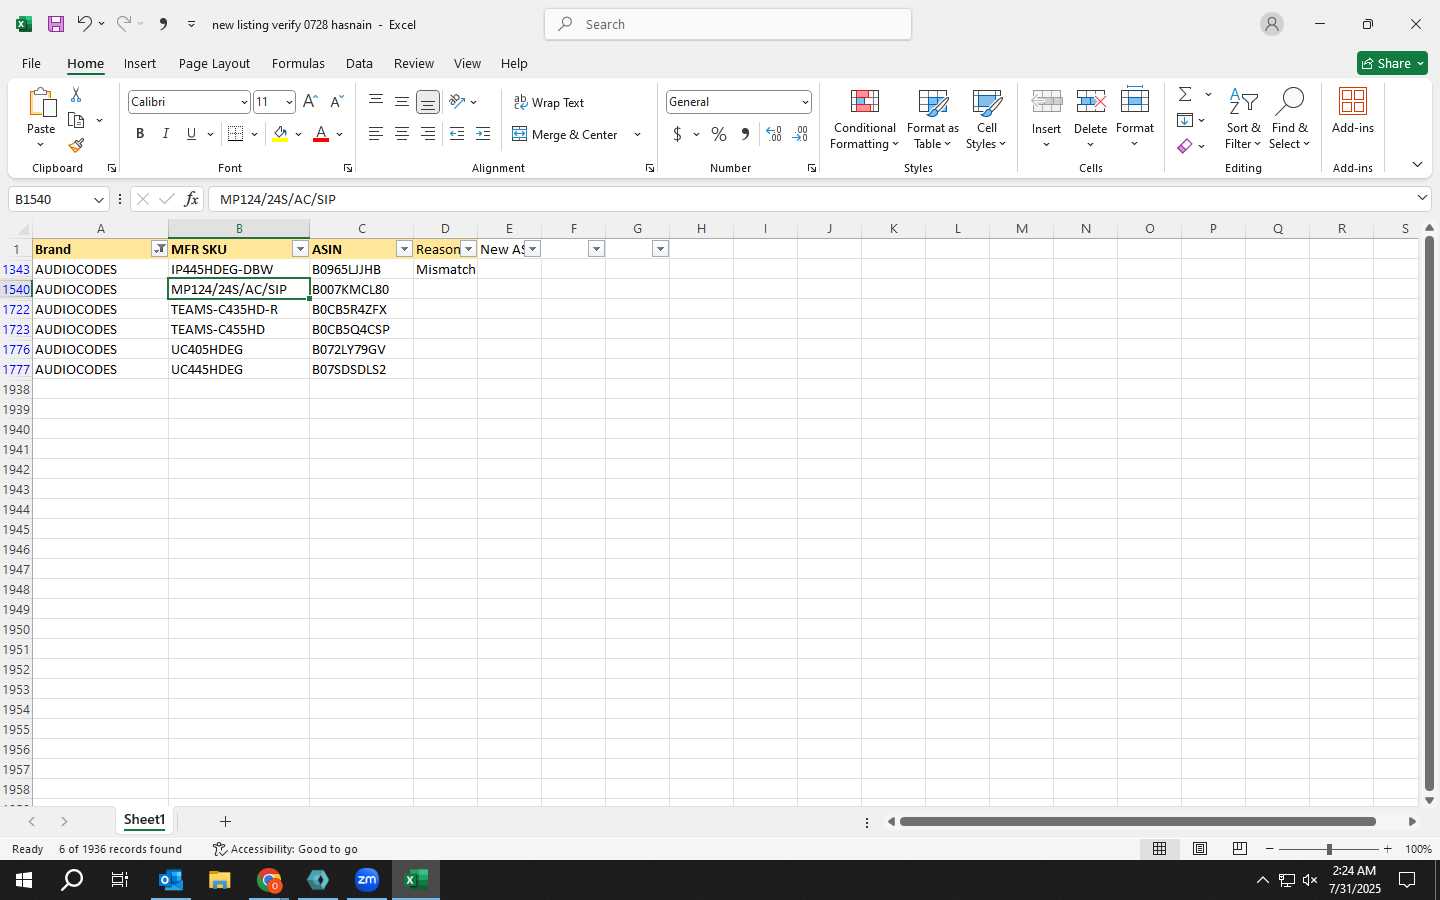This screenshot has height=900, width=1440.
Task: Open the Orientation text rotation icon
Action: 457,102
